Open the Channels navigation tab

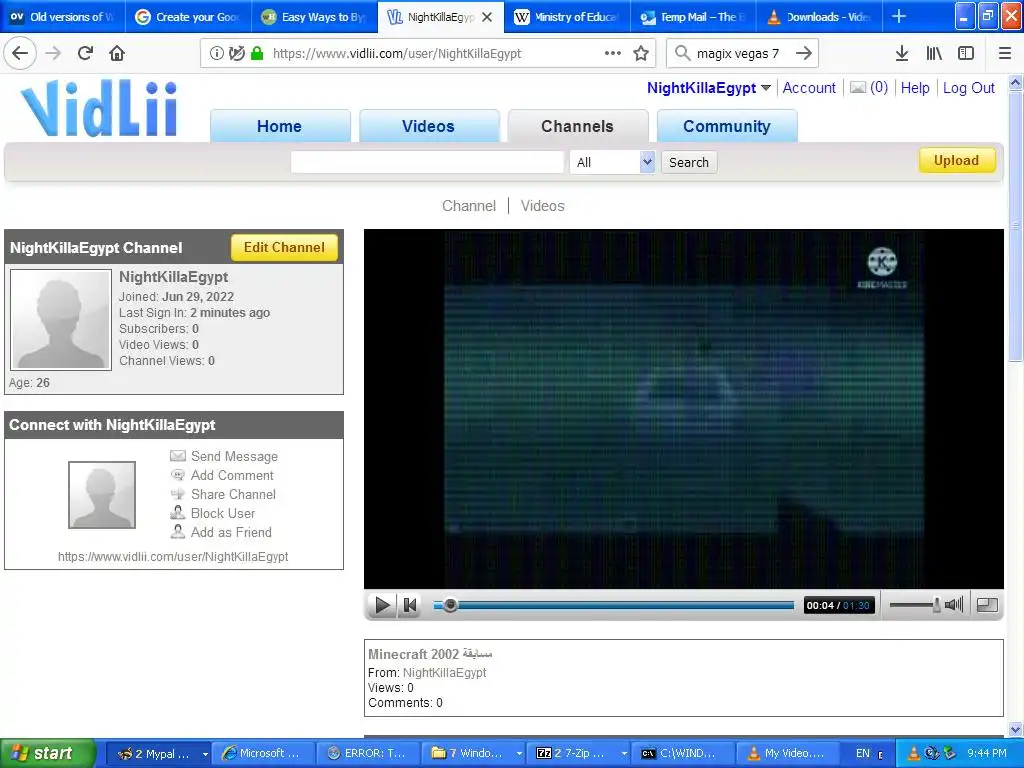(x=577, y=126)
